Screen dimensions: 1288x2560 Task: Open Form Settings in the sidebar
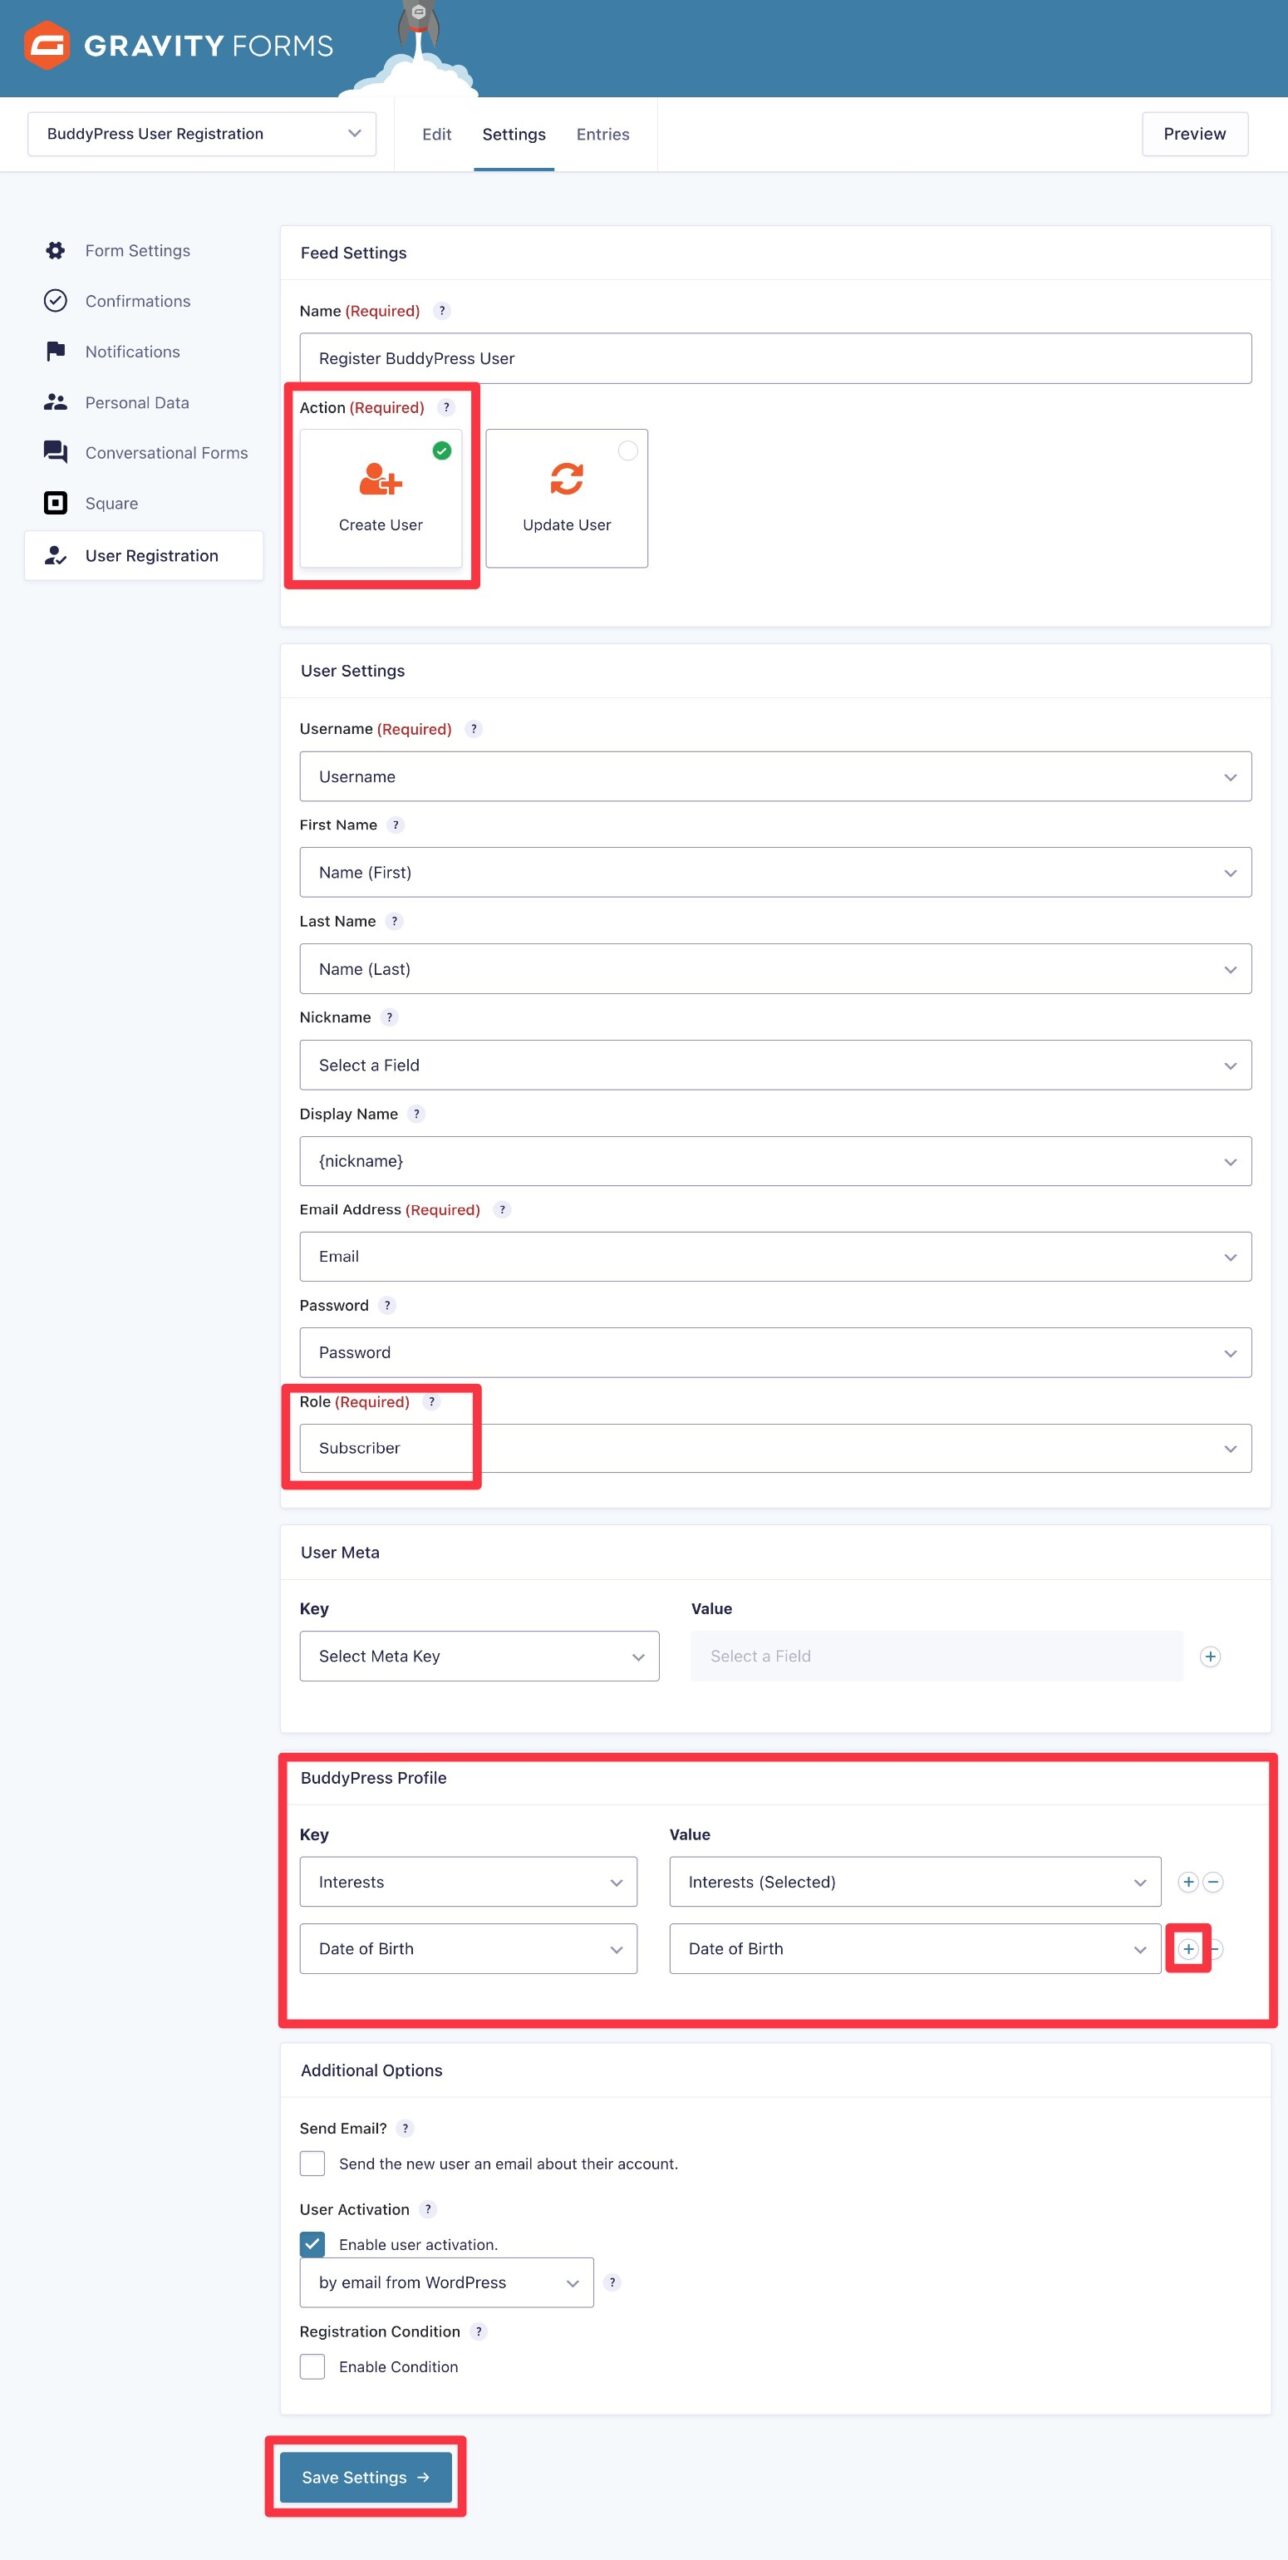pyautogui.click(x=138, y=250)
